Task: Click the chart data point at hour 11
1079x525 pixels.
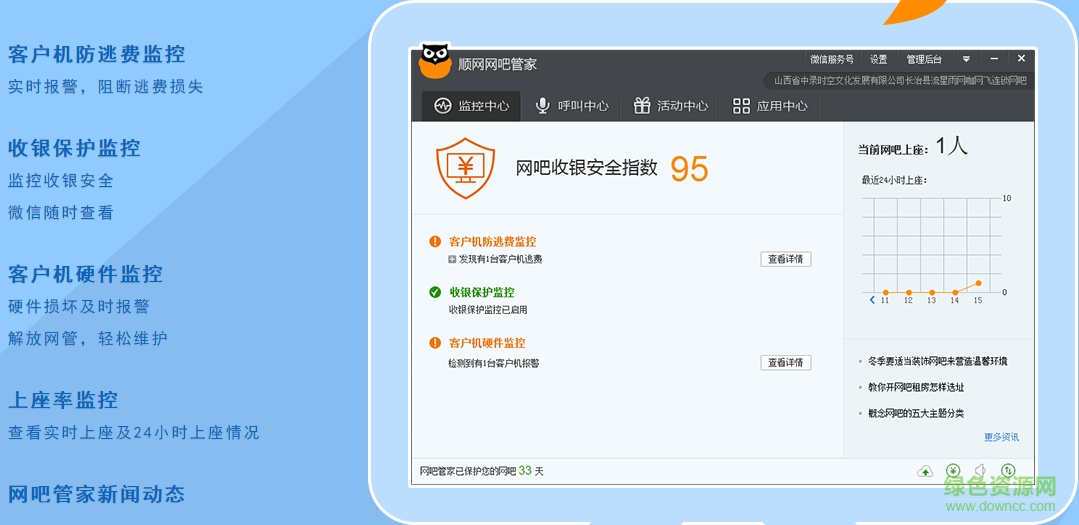Action: click(886, 292)
